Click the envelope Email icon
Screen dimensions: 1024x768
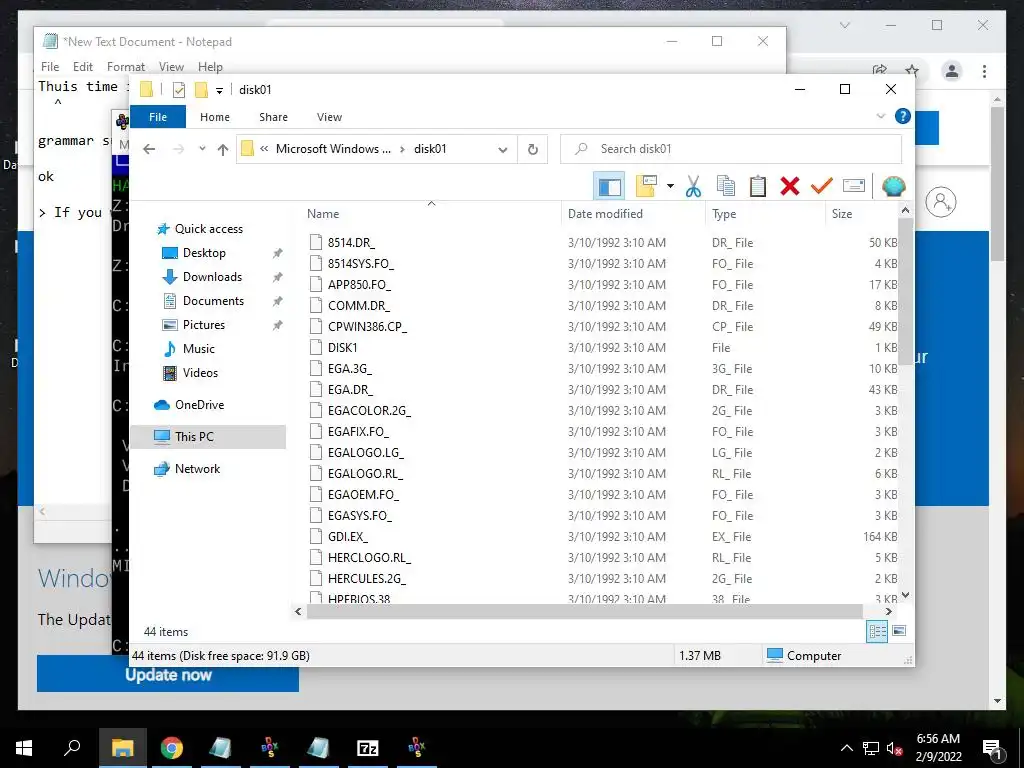(854, 186)
